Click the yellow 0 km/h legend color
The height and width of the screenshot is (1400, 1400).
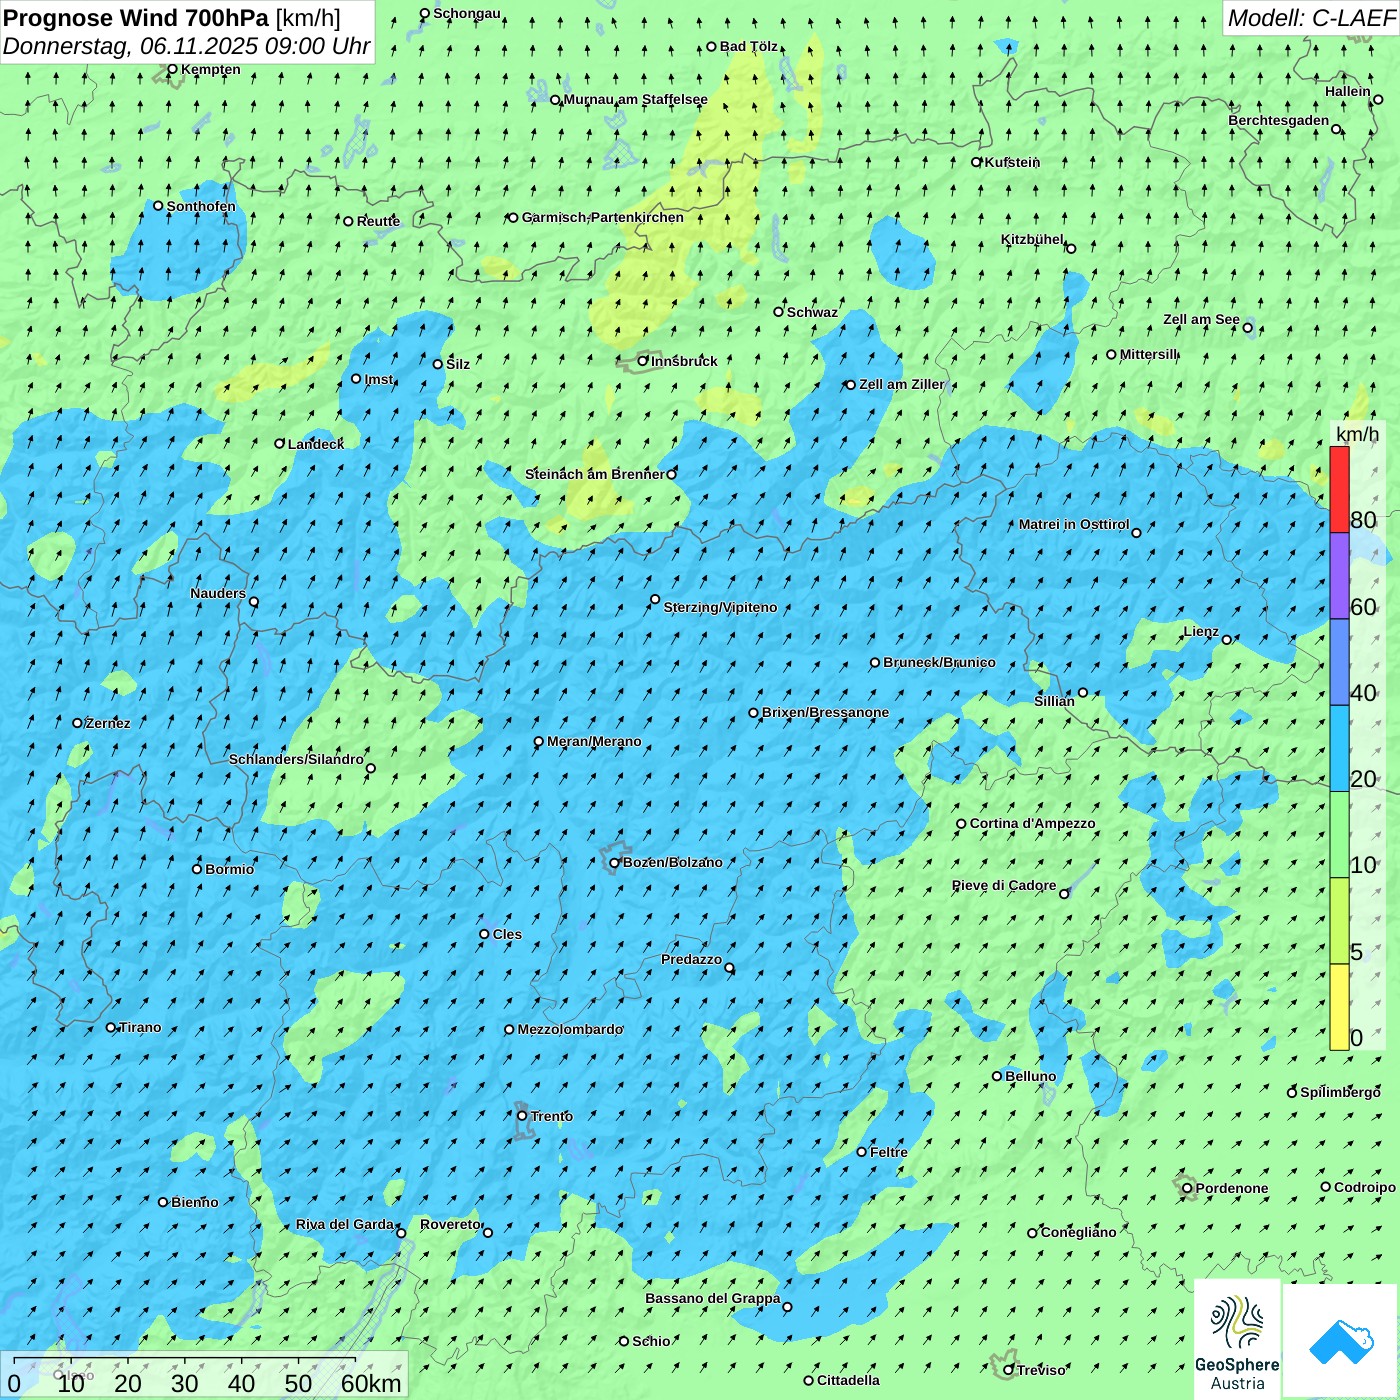pyautogui.click(x=1339, y=1007)
